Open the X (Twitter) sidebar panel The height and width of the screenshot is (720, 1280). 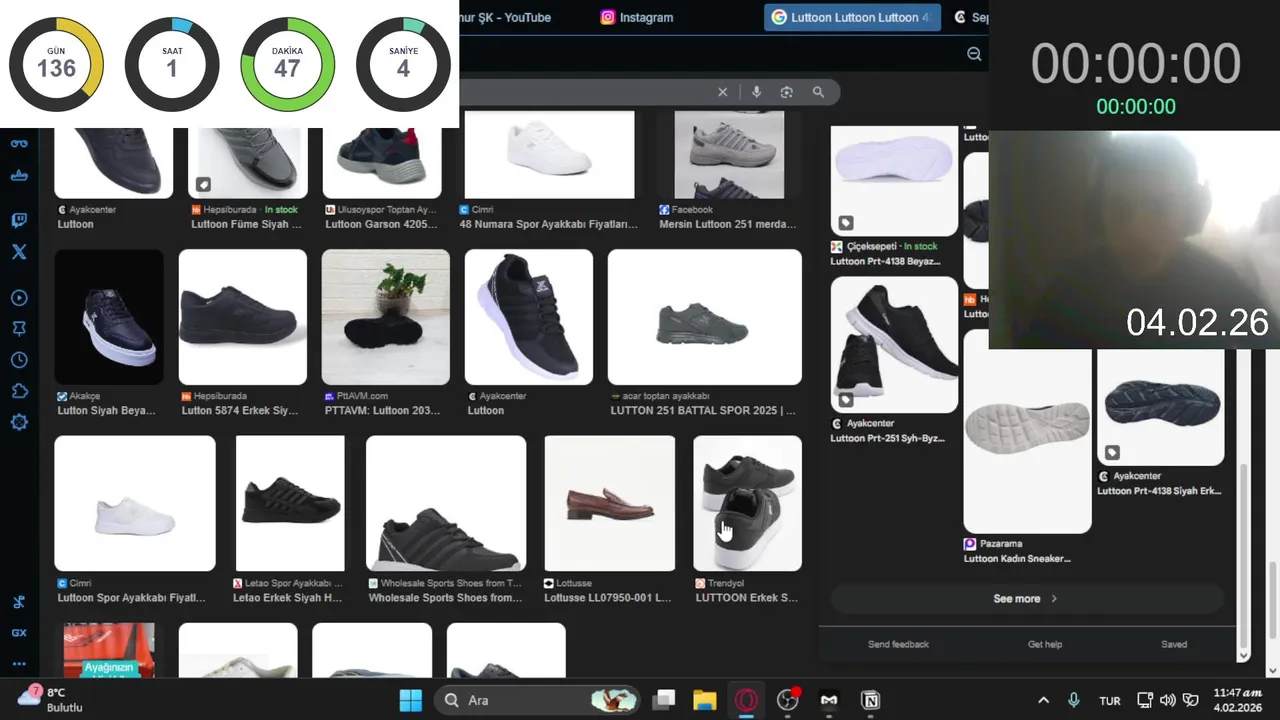[x=19, y=252]
